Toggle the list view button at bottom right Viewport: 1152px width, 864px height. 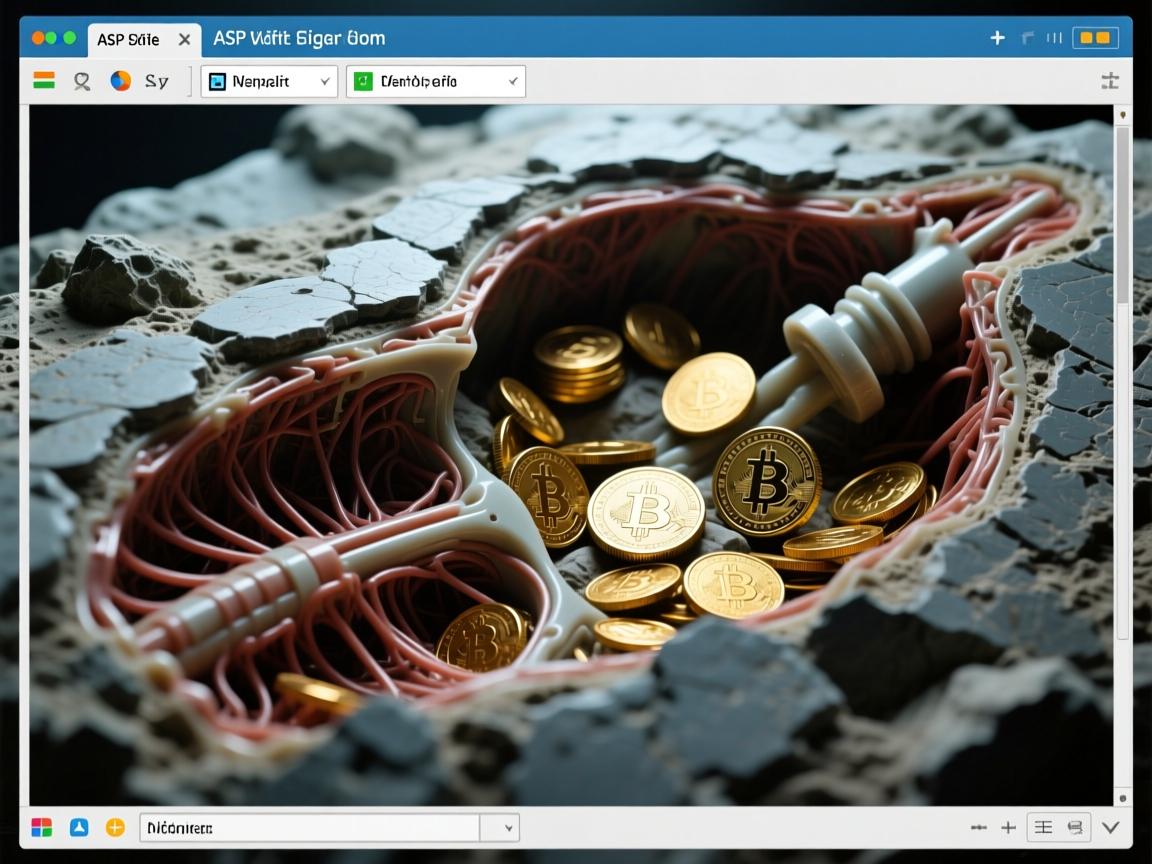click(x=1043, y=828)
